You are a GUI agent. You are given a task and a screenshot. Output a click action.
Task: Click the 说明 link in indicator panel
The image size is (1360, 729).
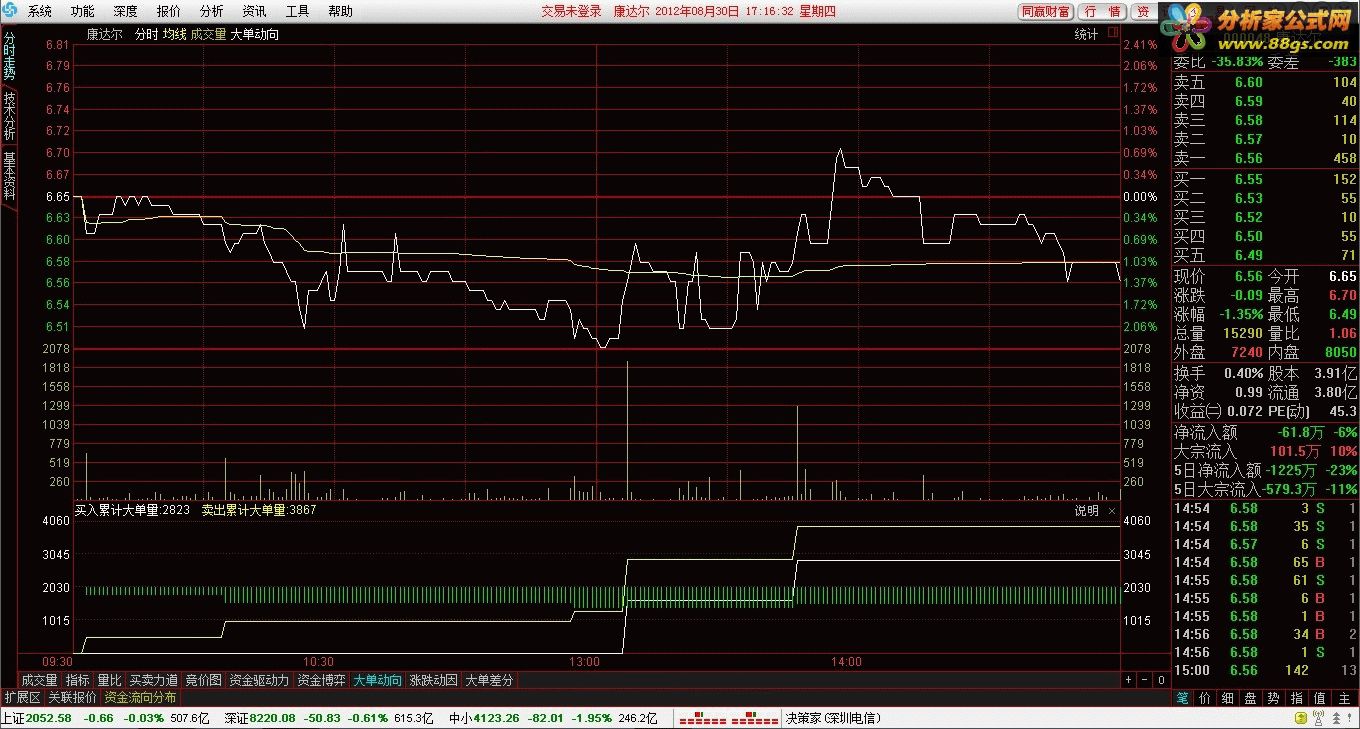(x=1087, y=511)
